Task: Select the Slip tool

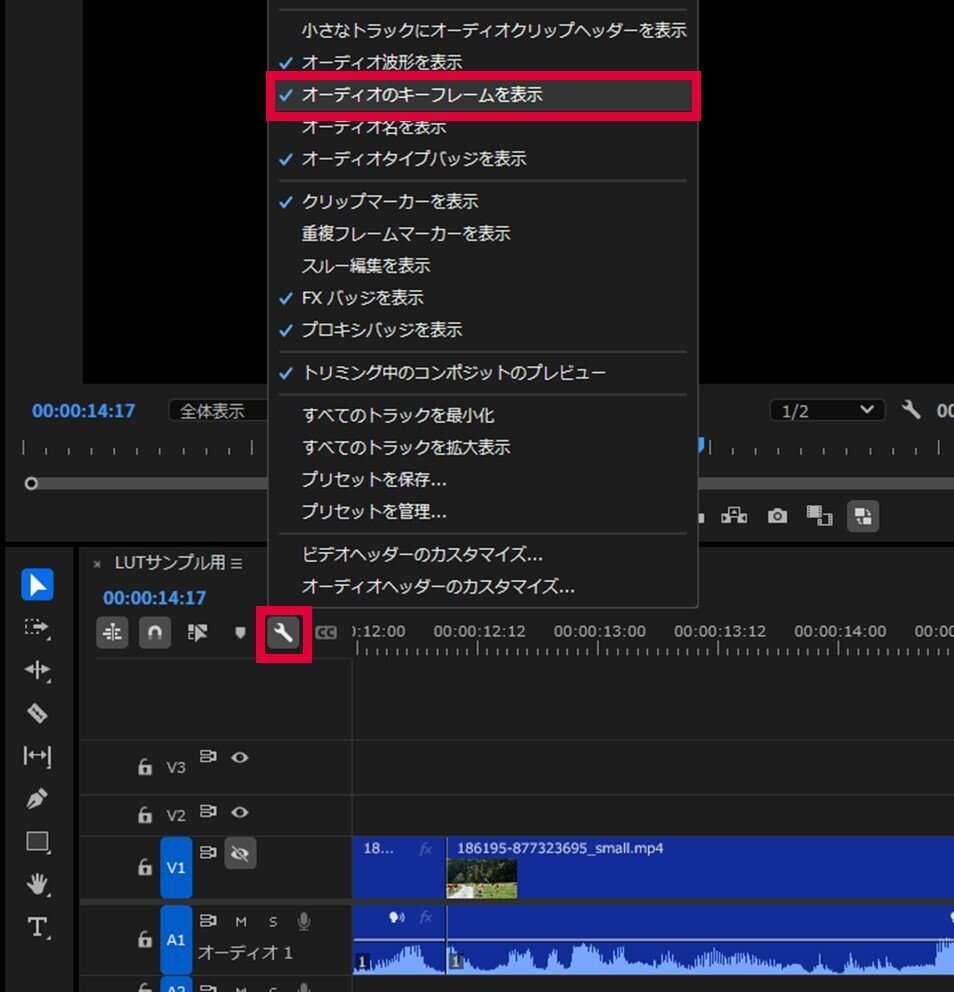Action: pos(37,757)
